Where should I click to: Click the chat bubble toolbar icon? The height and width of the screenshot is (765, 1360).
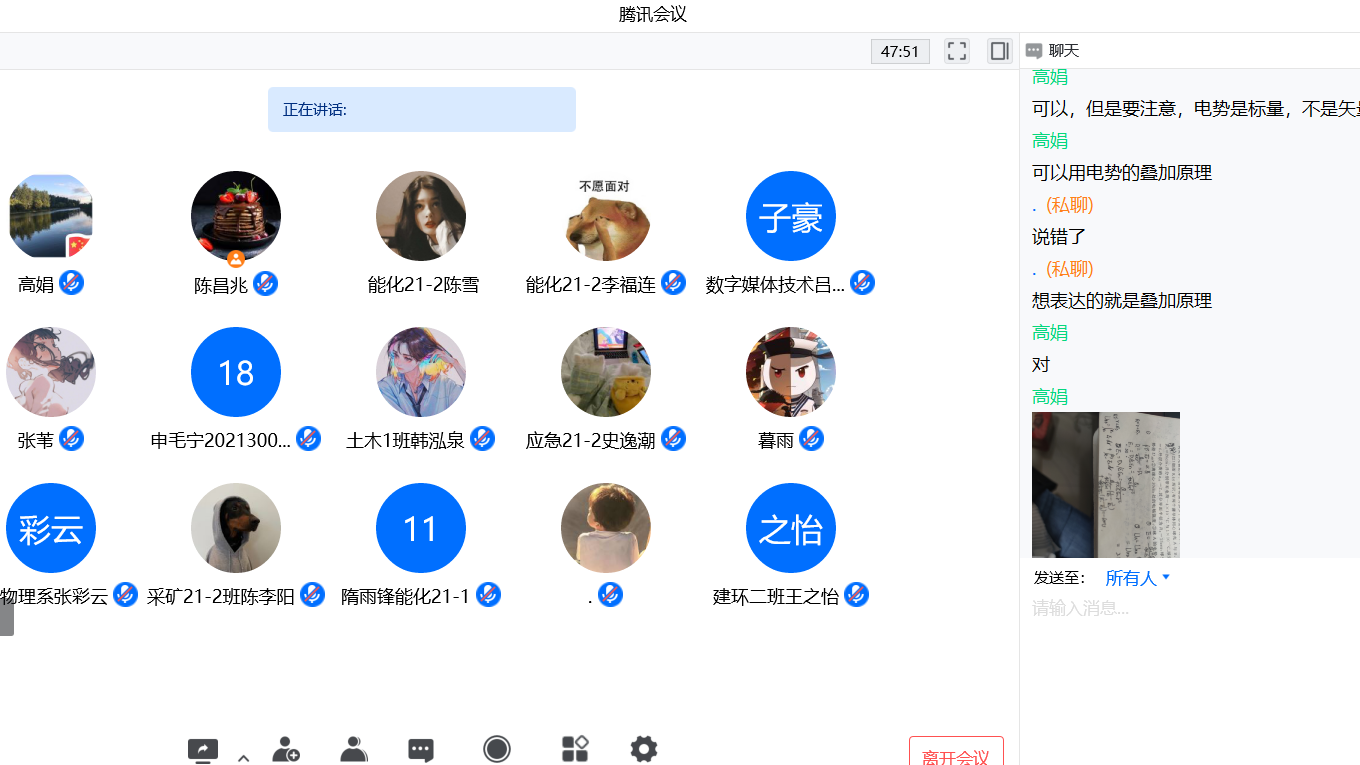(421, 750)
